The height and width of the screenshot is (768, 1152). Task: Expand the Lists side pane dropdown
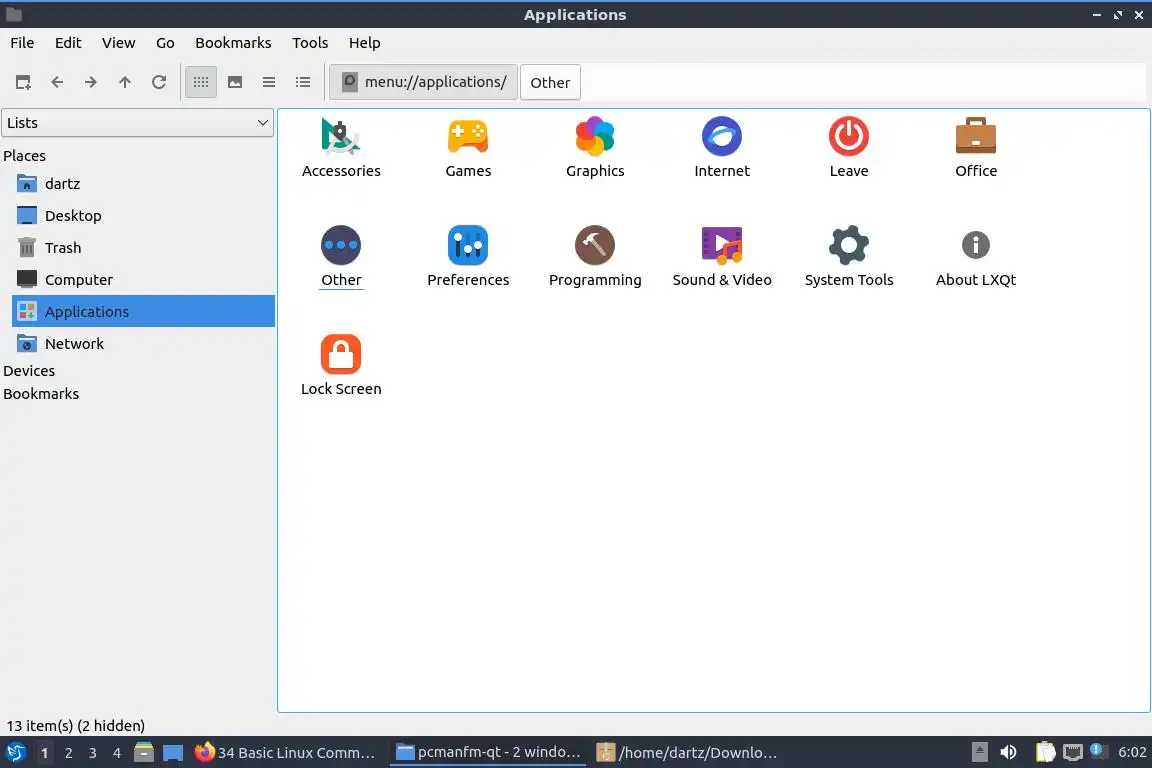[x=137, y=123]
